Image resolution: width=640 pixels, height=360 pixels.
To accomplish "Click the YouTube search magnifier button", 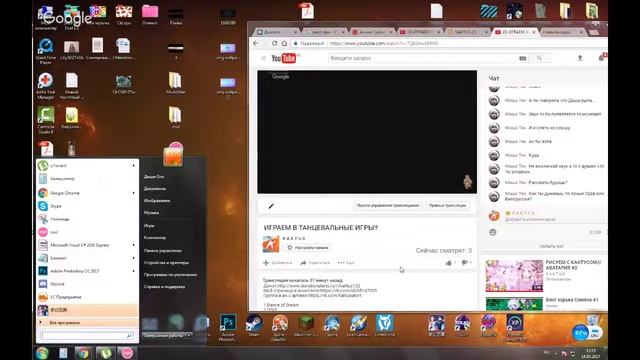I will [539, 58].
